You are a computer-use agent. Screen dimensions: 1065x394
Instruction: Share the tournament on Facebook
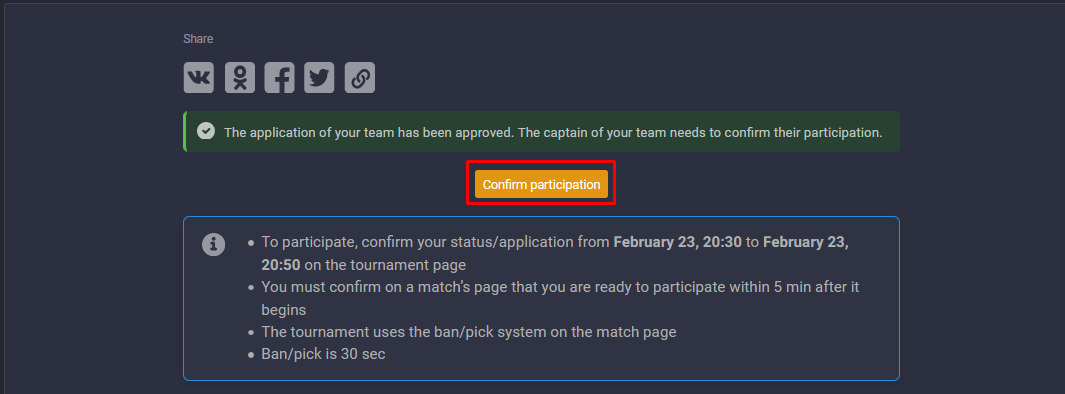click(279, 77)
